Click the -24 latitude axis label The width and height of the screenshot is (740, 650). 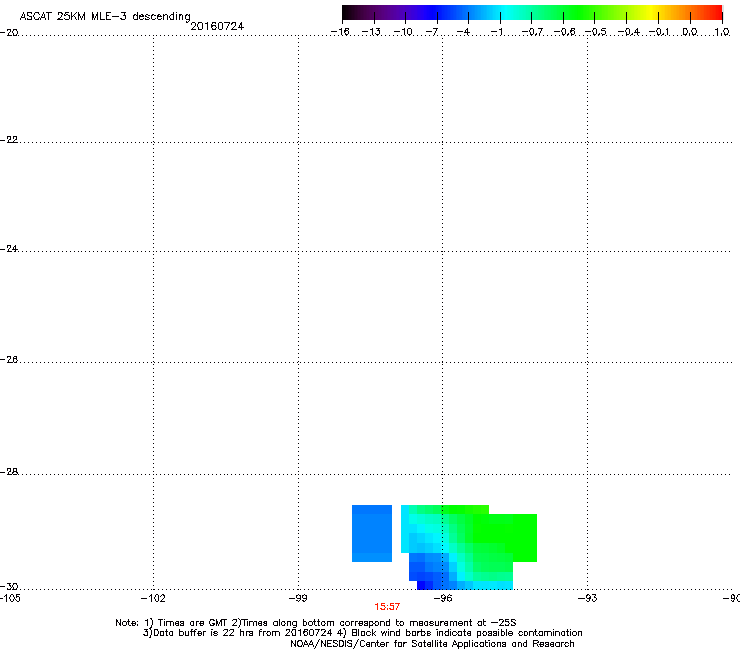pos(9,248)
